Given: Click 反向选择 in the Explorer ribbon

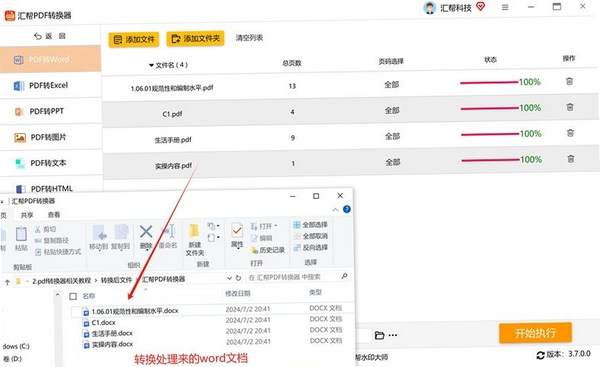Looking at the screenshot, I should point(310,247).
